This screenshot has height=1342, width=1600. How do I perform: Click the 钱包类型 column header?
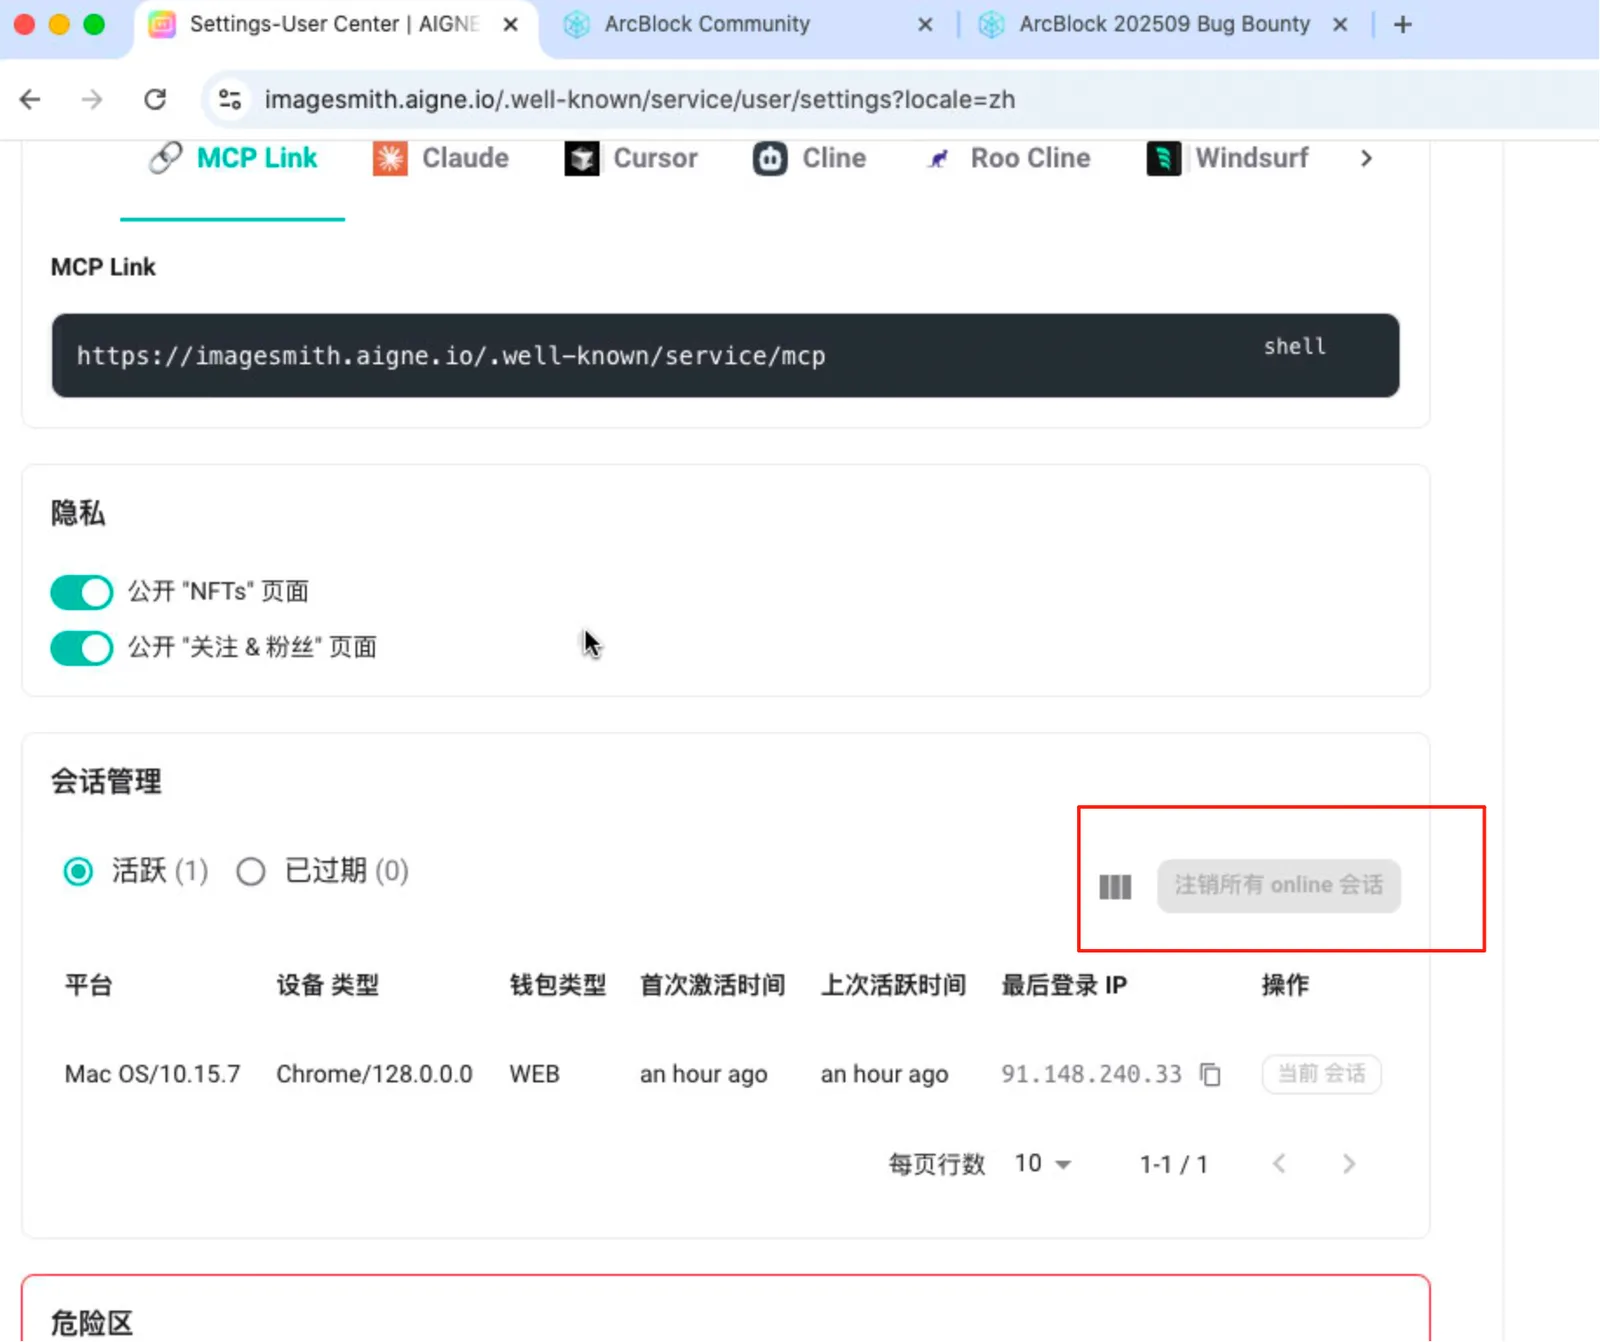tap(558, 985)
